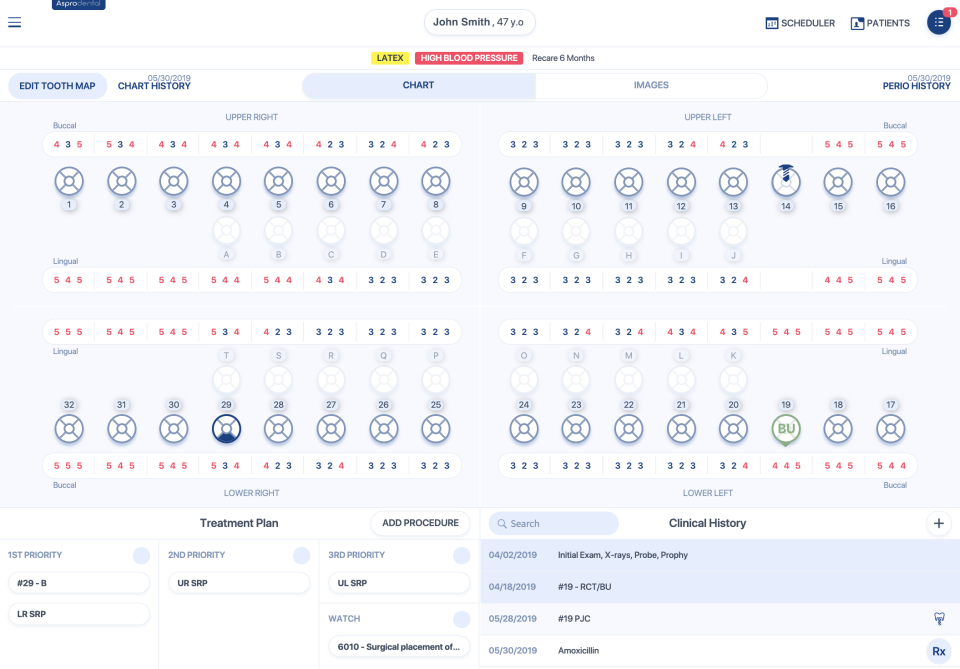The width and height of the screenshot is (960, 669).
Task: Click the Clinical History search field
Action: 560,523
